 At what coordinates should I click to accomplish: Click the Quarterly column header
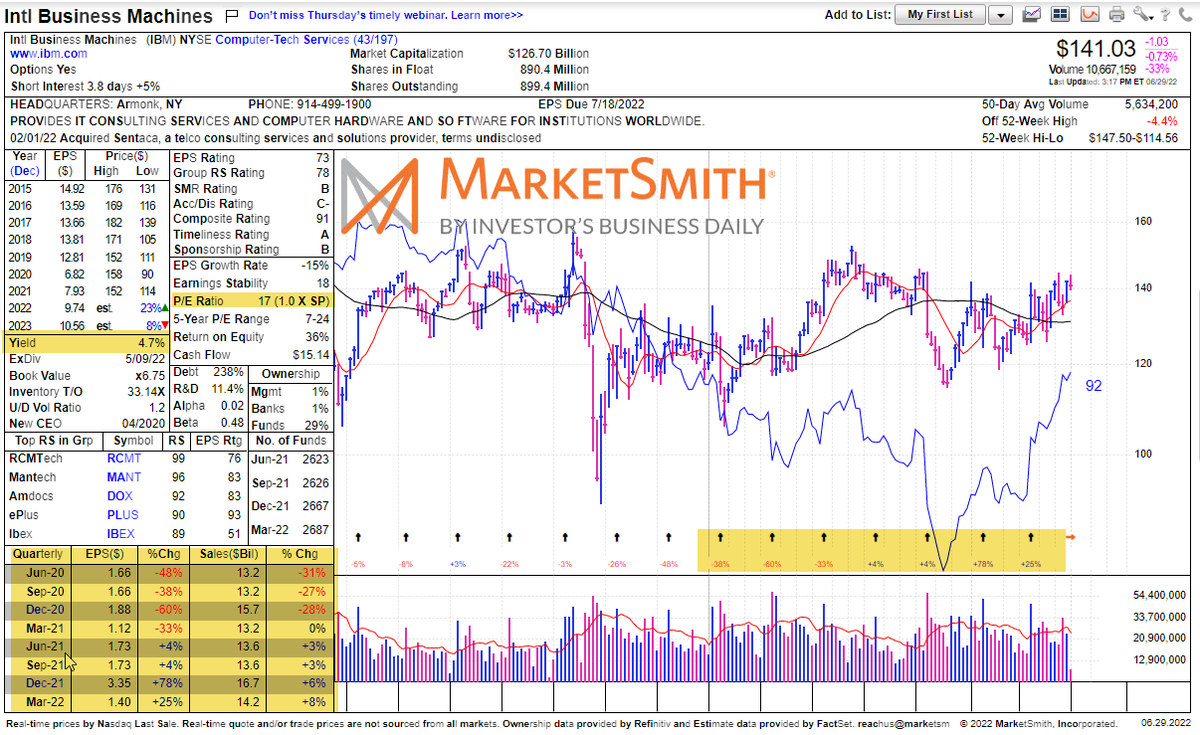tap(39, 553)
